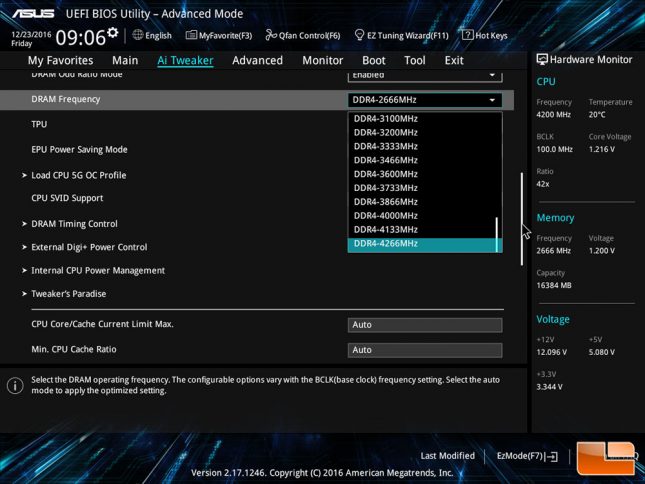
Task: Click the Min. CPU Cache Ratio field
Action: 425,350
